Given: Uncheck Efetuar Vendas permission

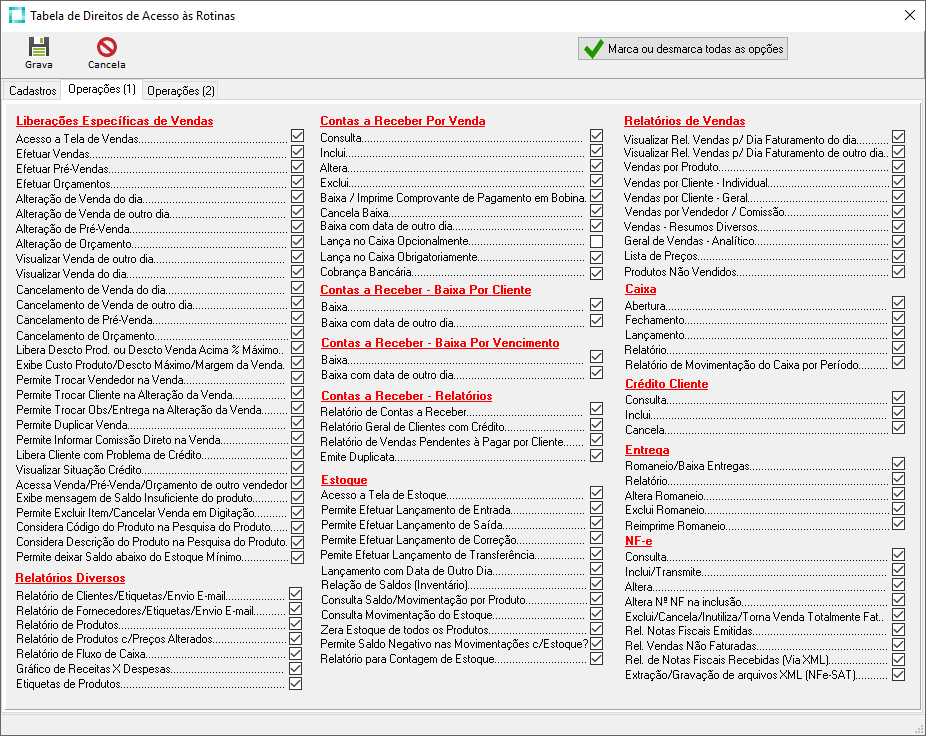Looking at the screenshot, I should (x=297, y=152).
